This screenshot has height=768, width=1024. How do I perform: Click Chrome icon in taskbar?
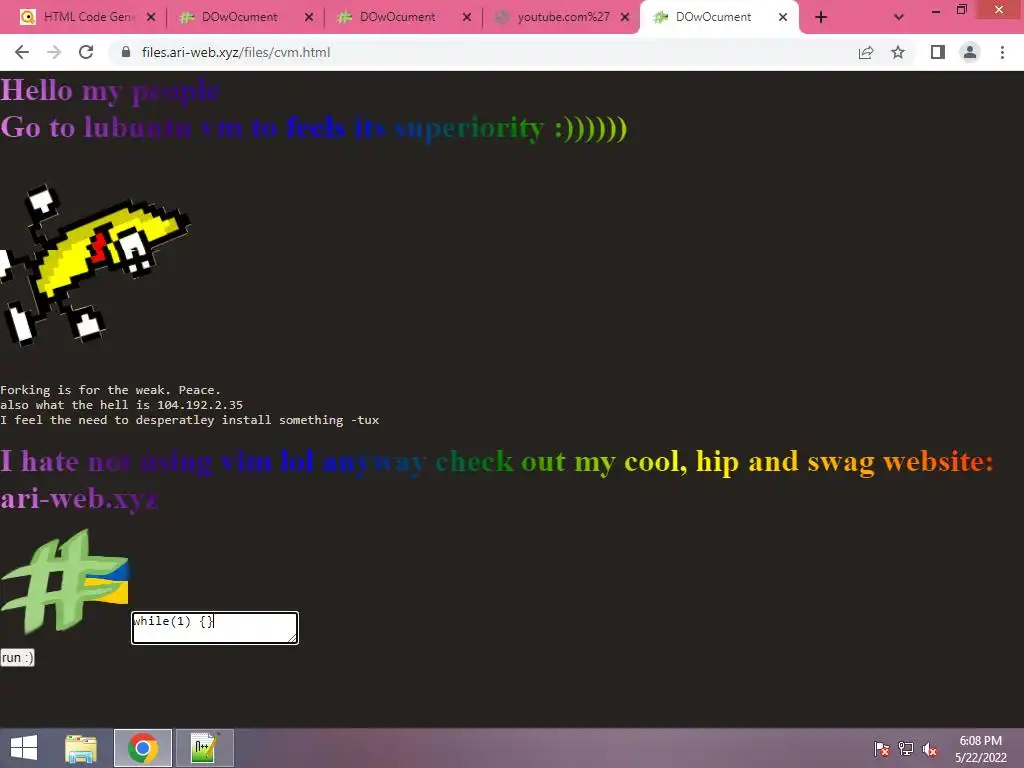coord(142,748)
